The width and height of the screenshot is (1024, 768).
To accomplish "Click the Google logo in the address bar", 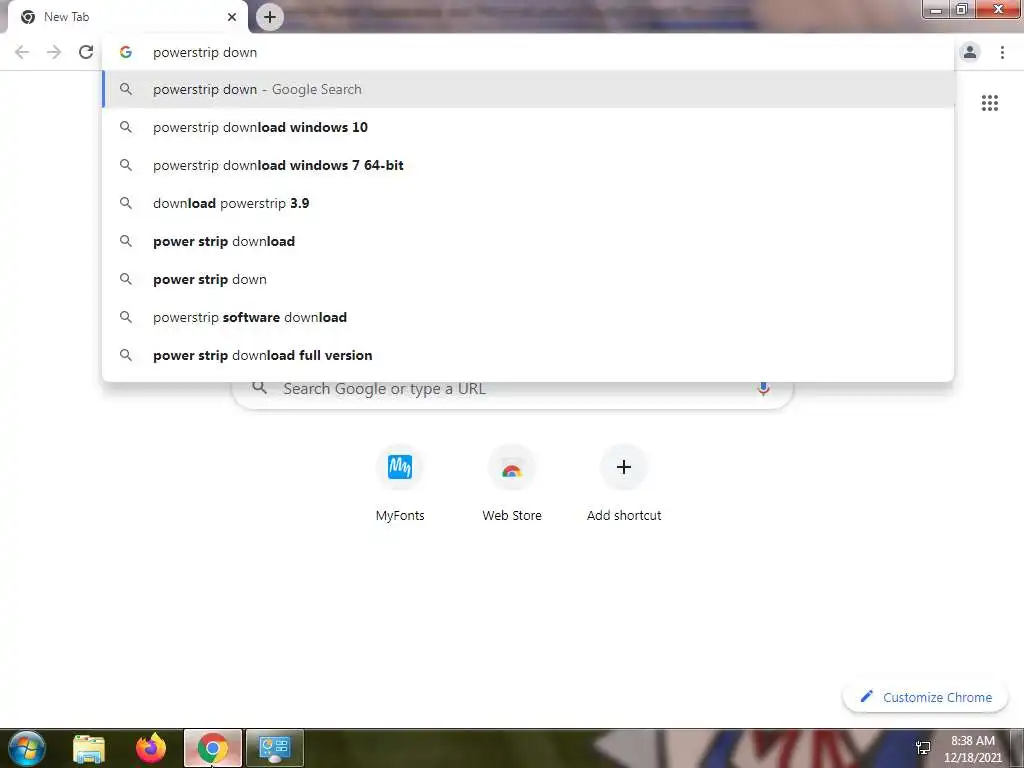I will point(126,52).
